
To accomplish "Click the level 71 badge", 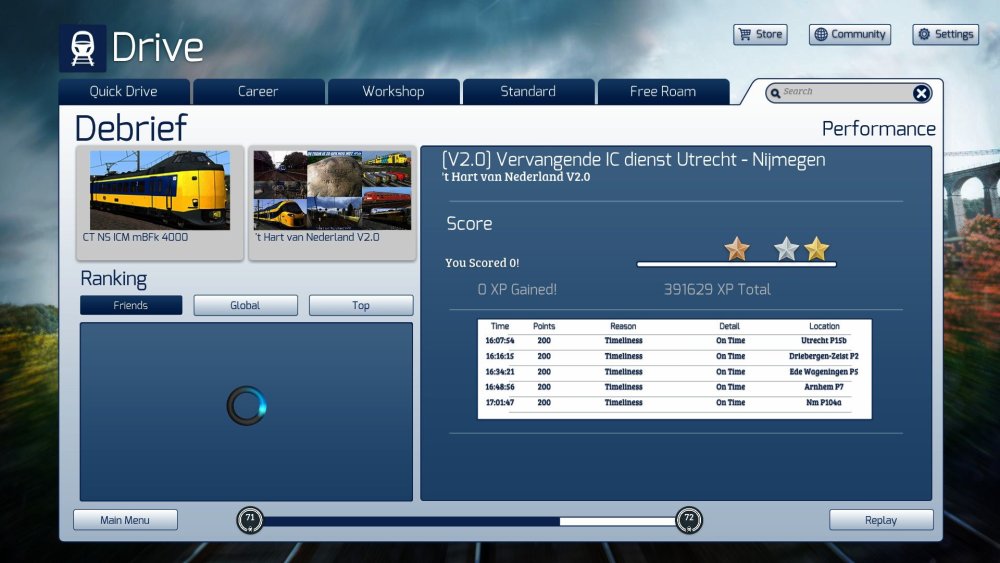I will pos(250,520).
